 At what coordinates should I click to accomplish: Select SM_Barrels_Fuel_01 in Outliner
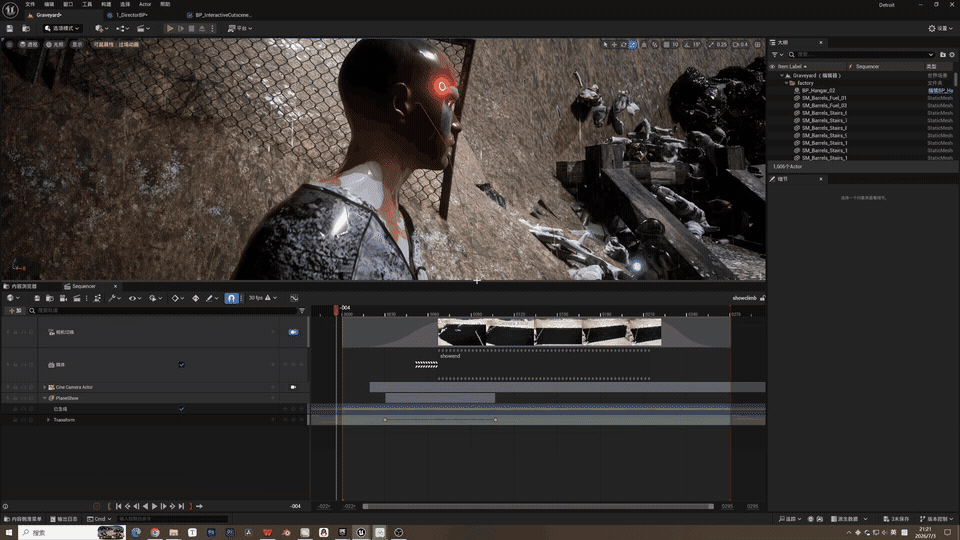(x=824, y=98)
